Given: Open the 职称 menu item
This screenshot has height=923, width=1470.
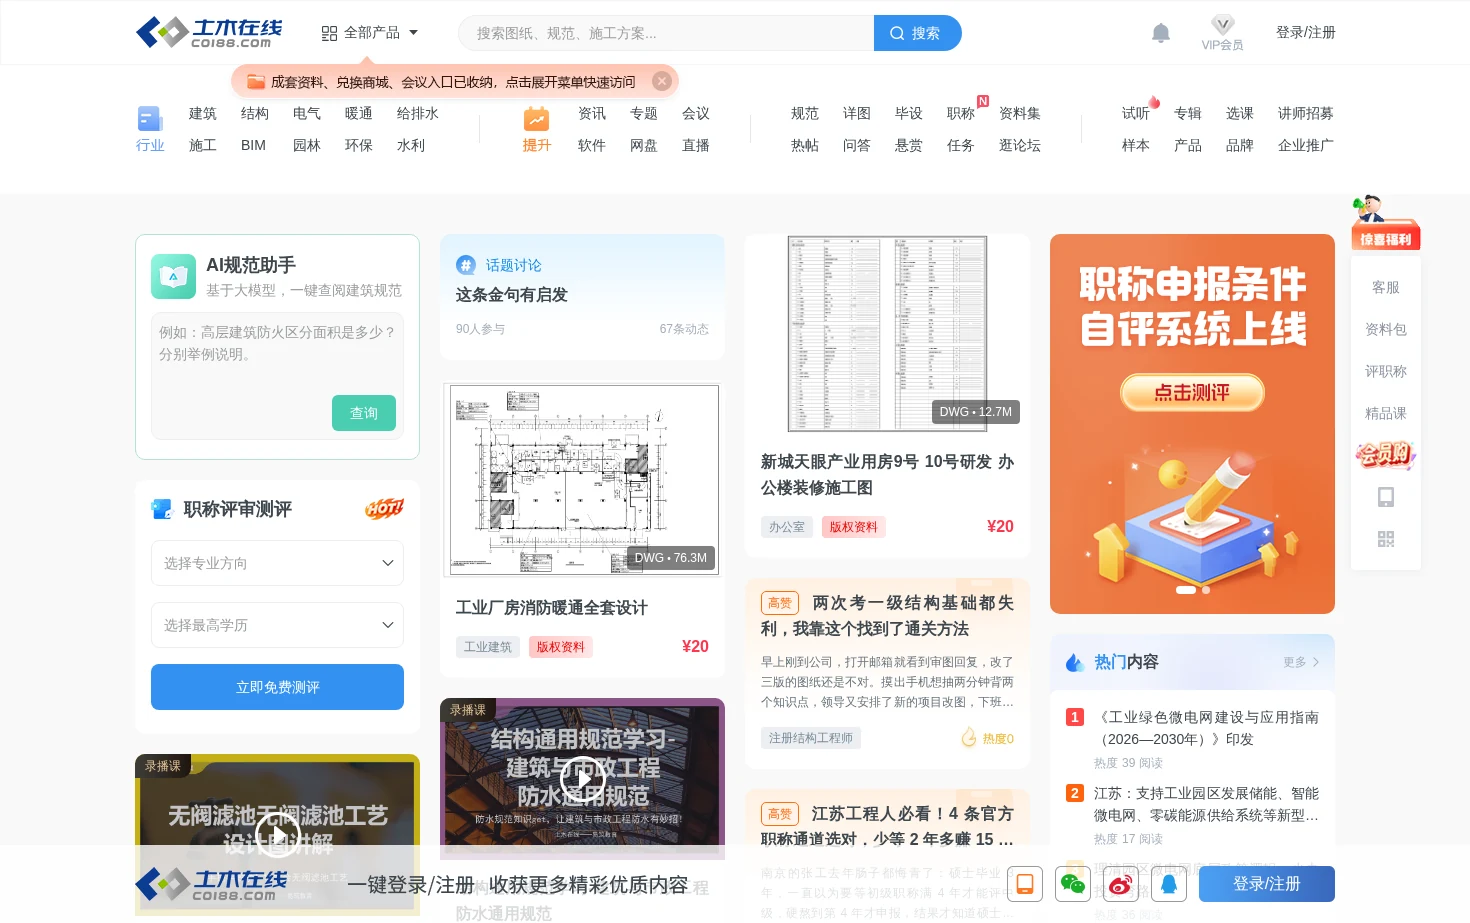Looking at the screenshot, I should point(961,113).
